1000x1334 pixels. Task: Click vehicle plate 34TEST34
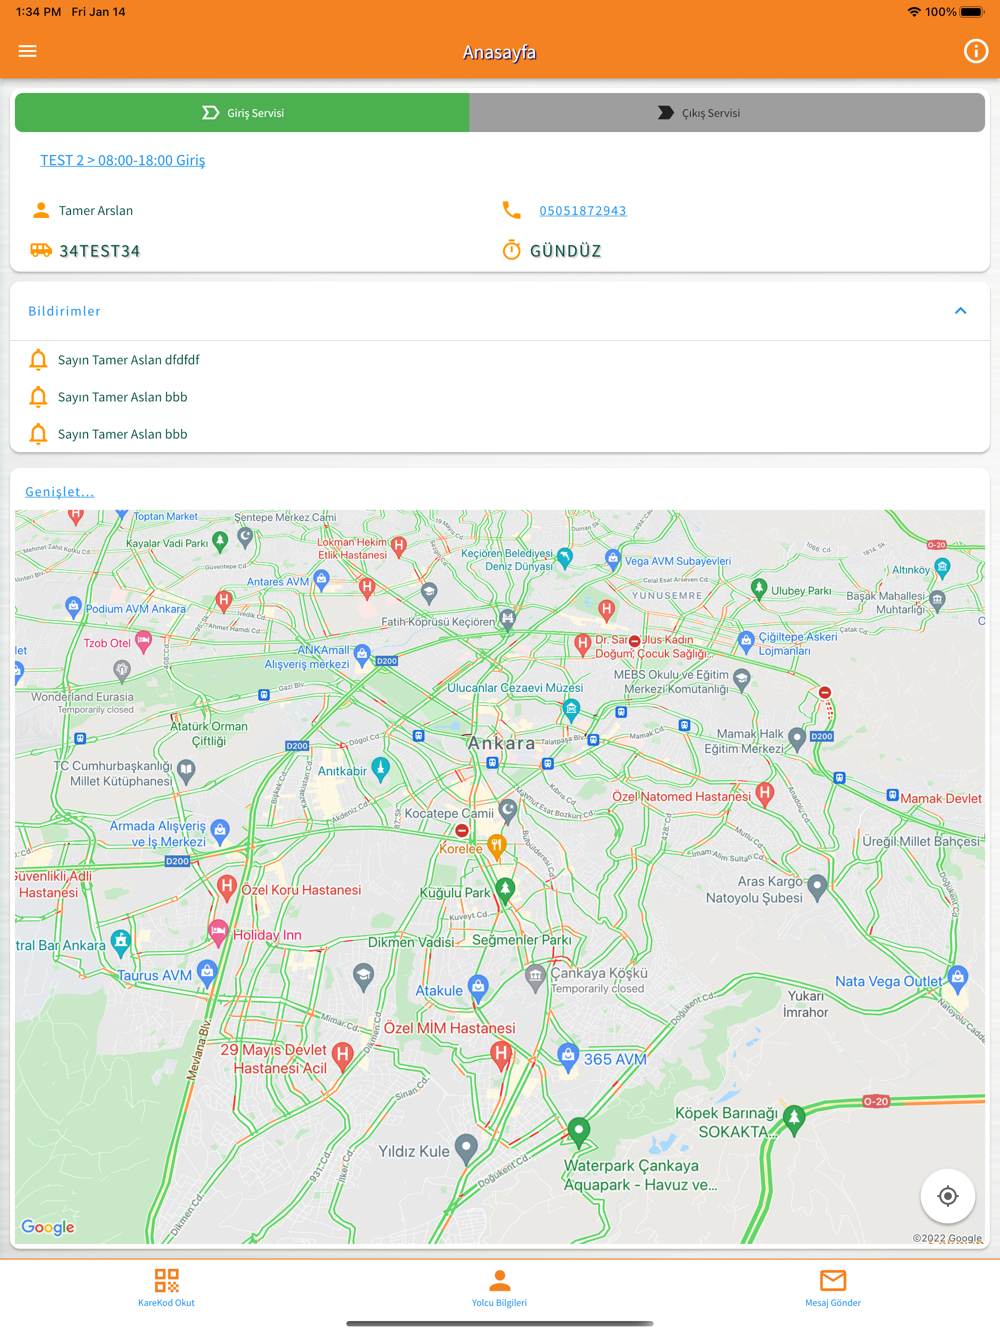coord(99,251)
